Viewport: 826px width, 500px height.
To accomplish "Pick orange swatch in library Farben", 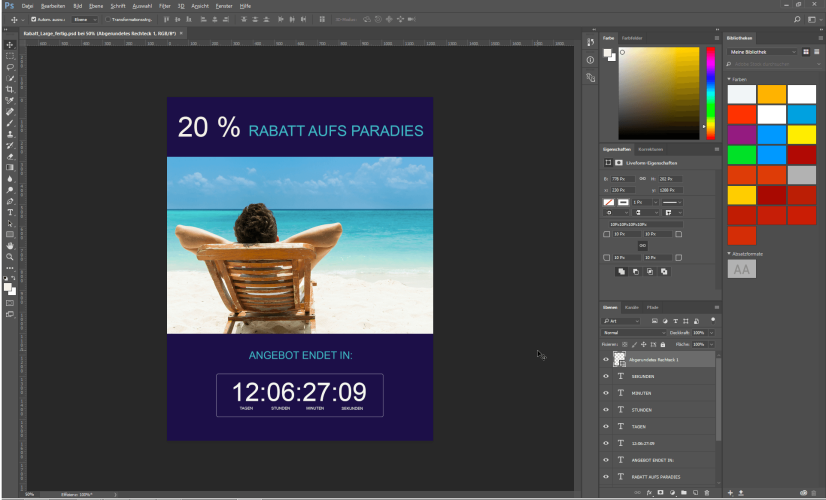I will 772,94.
